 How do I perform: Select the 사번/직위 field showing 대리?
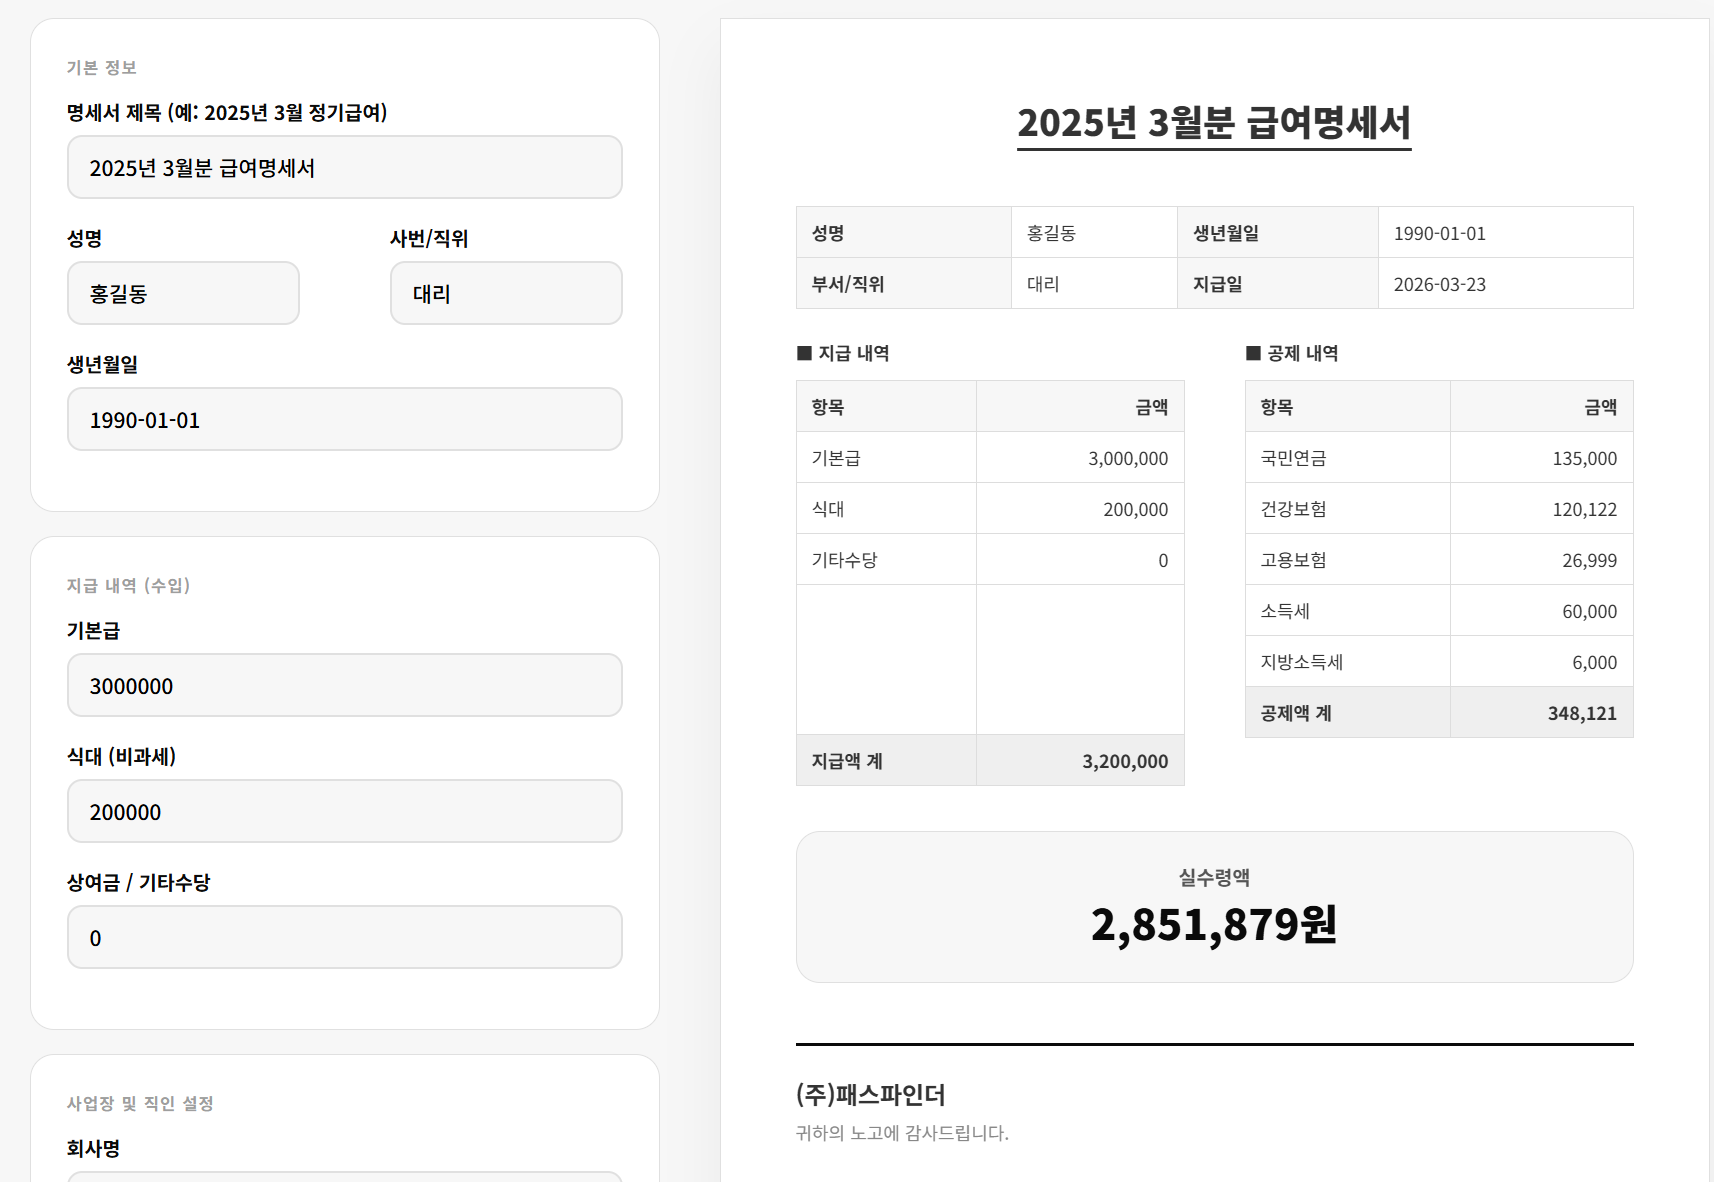click(x=505, y=294)
